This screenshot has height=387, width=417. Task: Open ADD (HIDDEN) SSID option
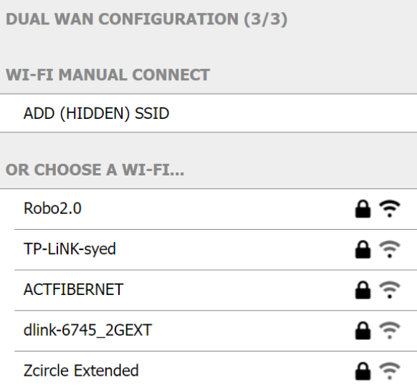click(x=208, y=113)
